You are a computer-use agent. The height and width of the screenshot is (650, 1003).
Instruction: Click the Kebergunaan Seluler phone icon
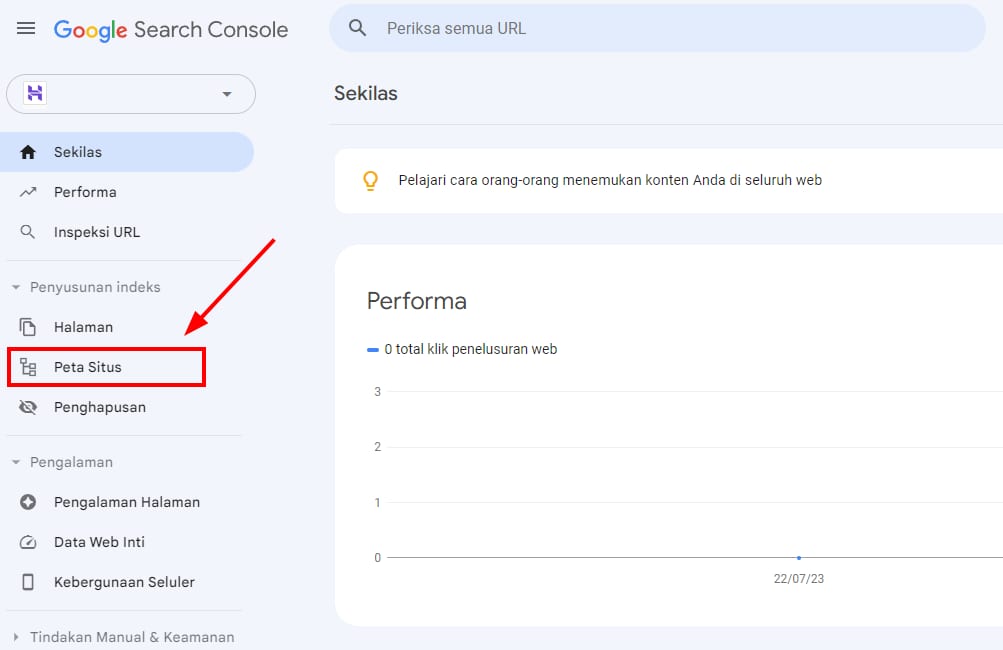click(28, 582)
